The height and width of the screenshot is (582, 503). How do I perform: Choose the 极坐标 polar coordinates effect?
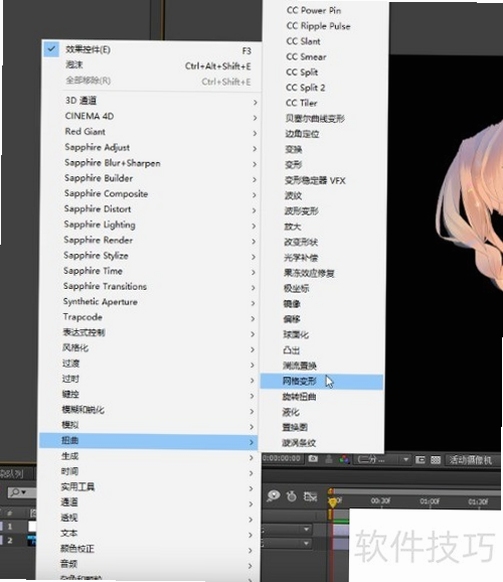pyautogui.click(x=323, y=289)
